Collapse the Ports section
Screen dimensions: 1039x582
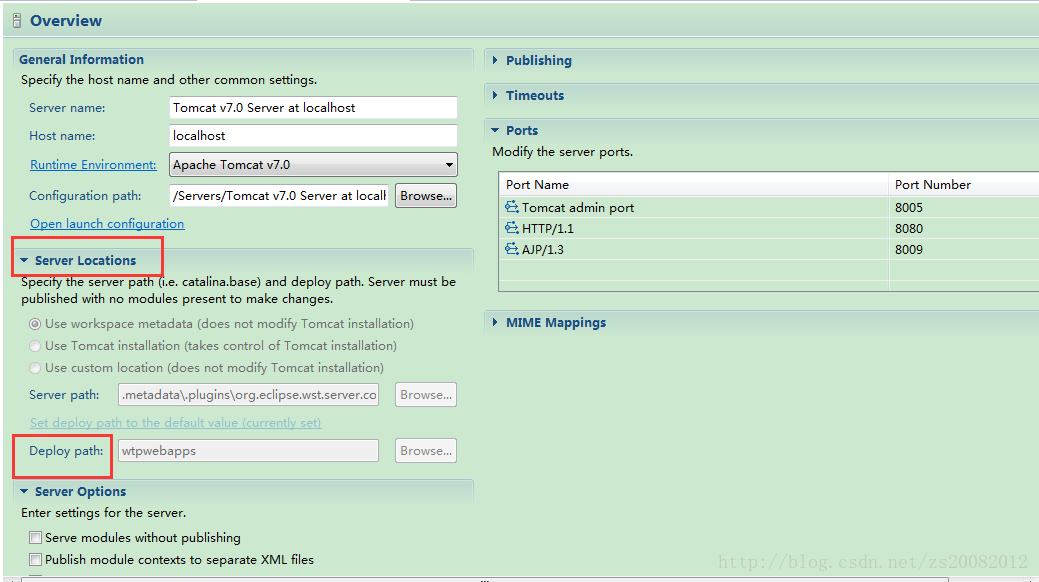[495, 131]
